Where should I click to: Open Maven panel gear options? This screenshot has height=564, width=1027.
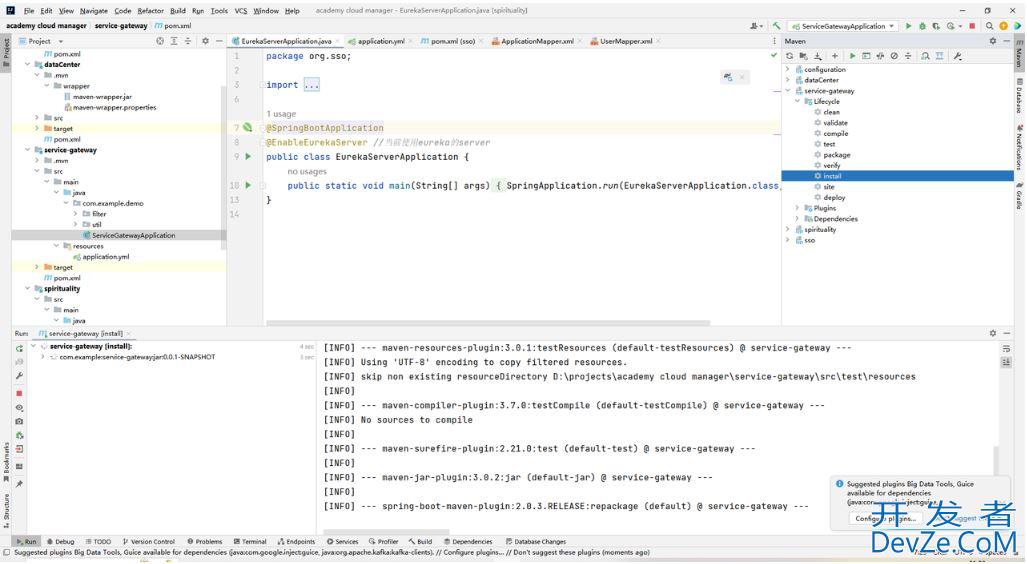tap(993, 41)
